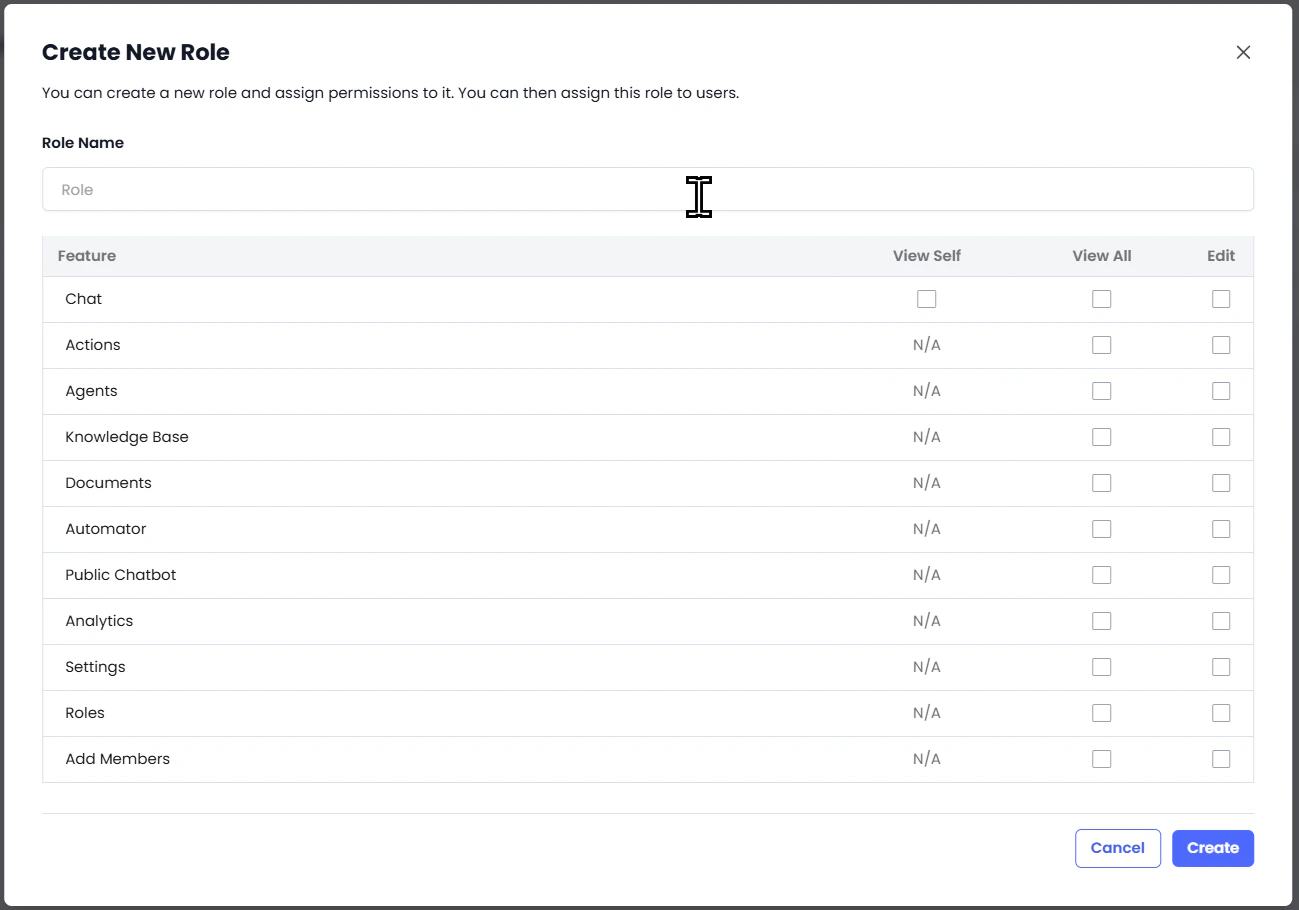Check View All for Automator
This screenshot has width=1299, height=910.
[1101, 529]
